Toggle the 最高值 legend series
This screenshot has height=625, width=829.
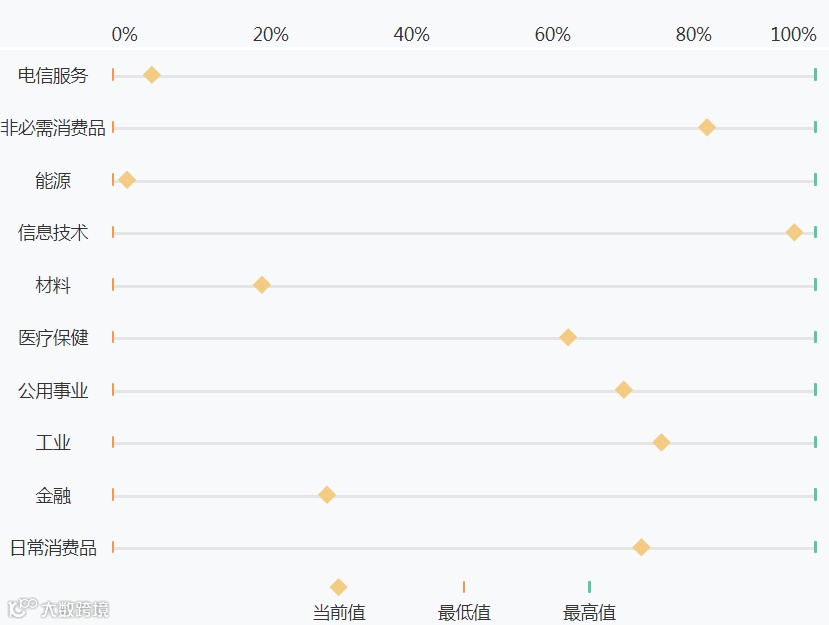click(589, 599)
